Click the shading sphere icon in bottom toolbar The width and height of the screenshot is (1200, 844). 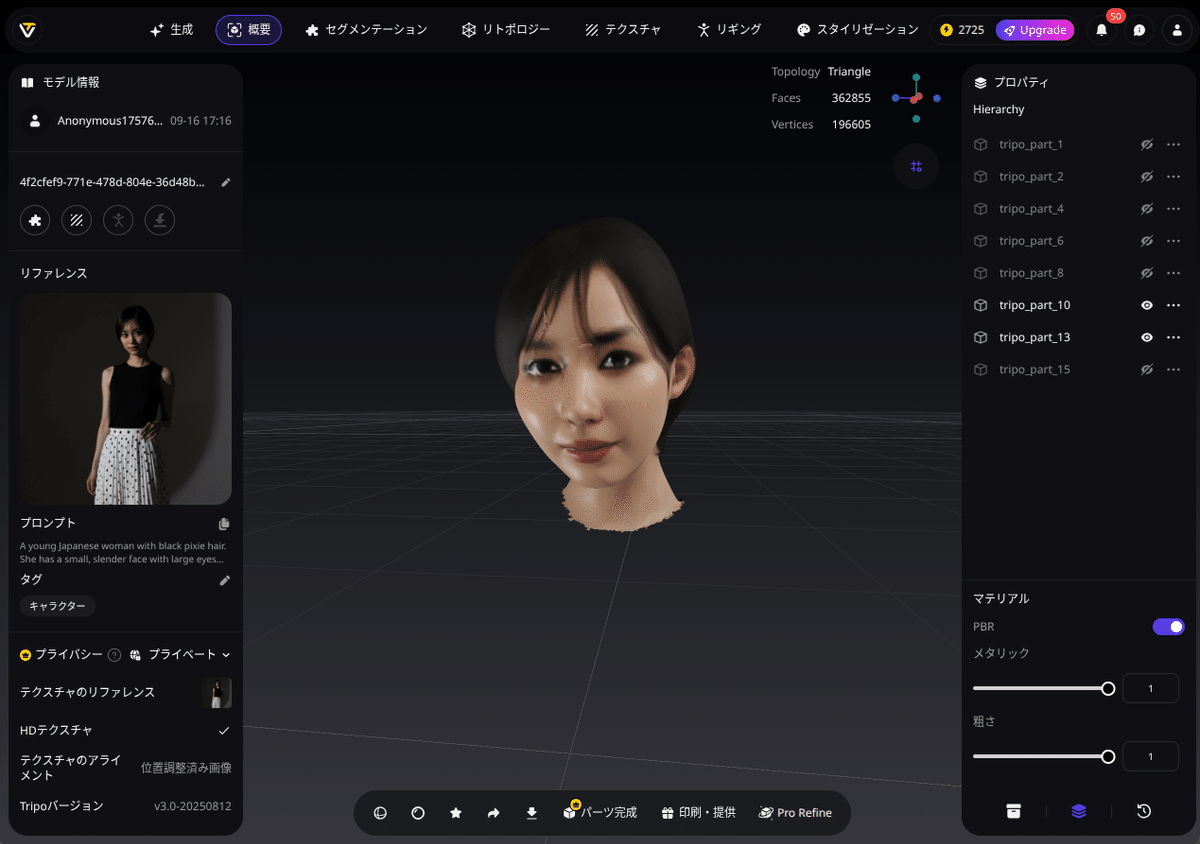pyautogui.click(x=418, y=813)
